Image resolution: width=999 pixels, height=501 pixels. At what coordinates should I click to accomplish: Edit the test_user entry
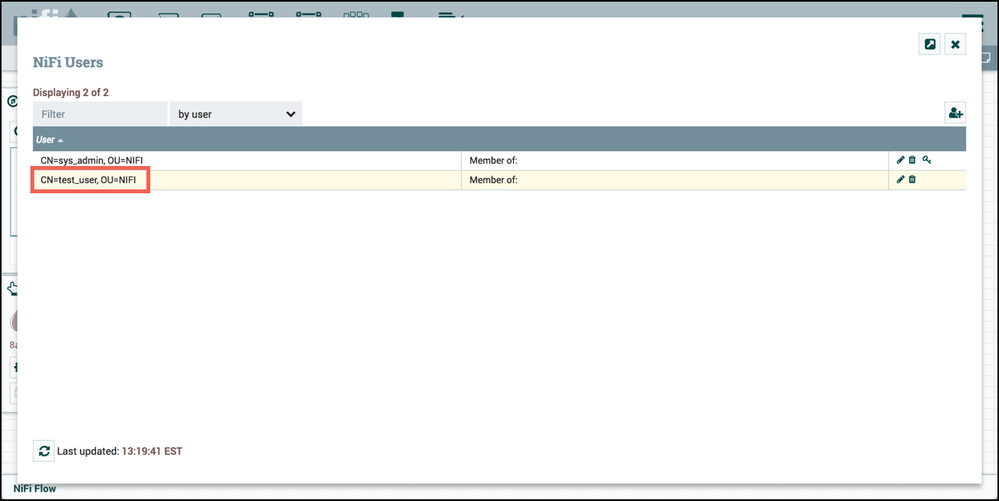tap(900, 179)
